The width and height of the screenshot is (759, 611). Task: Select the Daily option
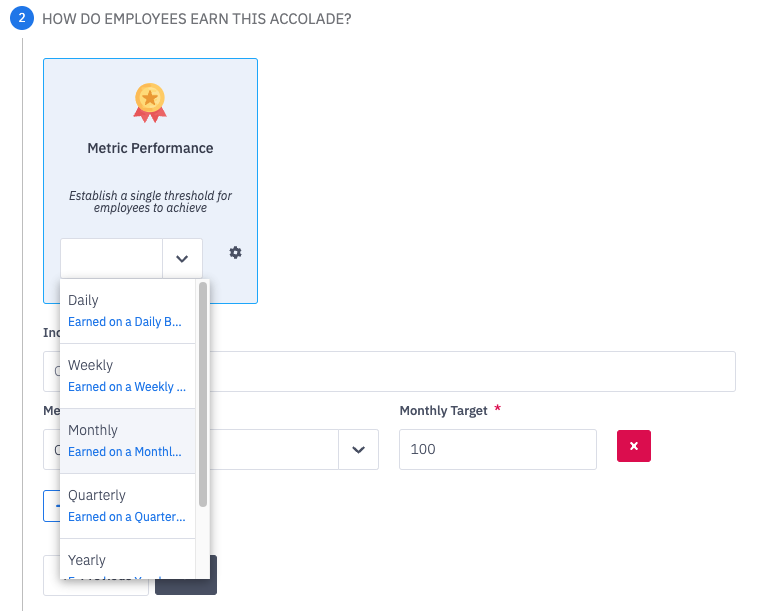point(128,311)
